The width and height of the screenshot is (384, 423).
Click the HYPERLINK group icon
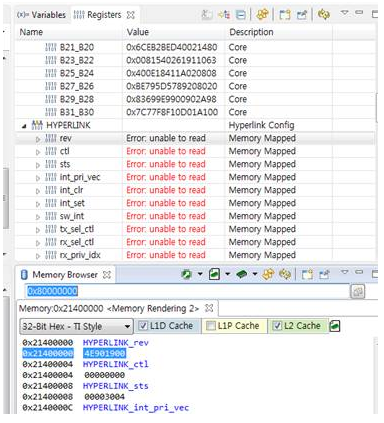(x=37, y=125)
